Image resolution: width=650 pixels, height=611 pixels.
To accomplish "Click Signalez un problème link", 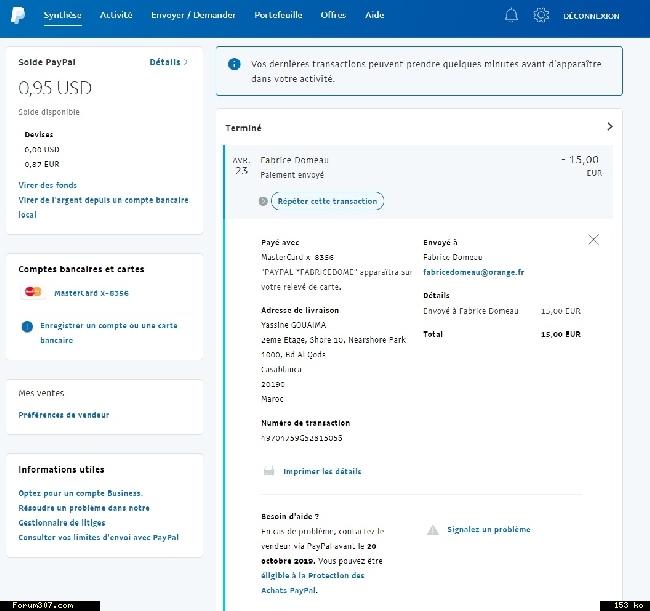I will (x=489, y=529).
